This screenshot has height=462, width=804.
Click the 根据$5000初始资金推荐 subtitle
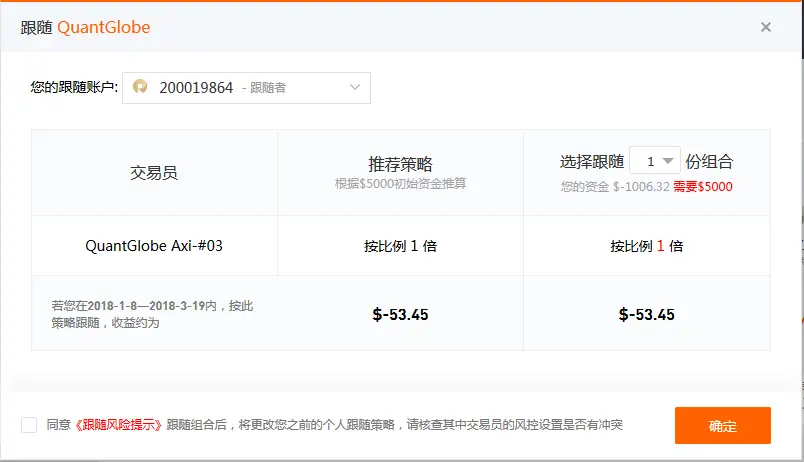click(400, 184)
